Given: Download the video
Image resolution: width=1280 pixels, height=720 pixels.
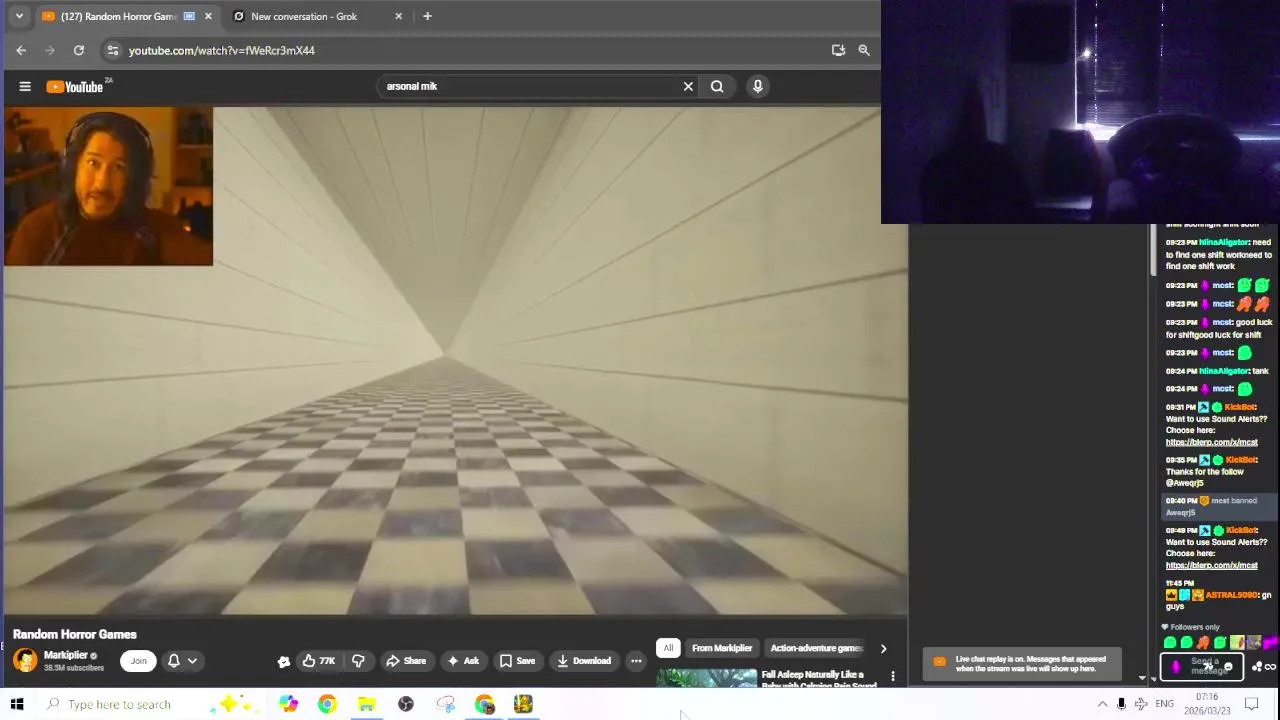Looking at the screenshot, I should click(584, 660).
